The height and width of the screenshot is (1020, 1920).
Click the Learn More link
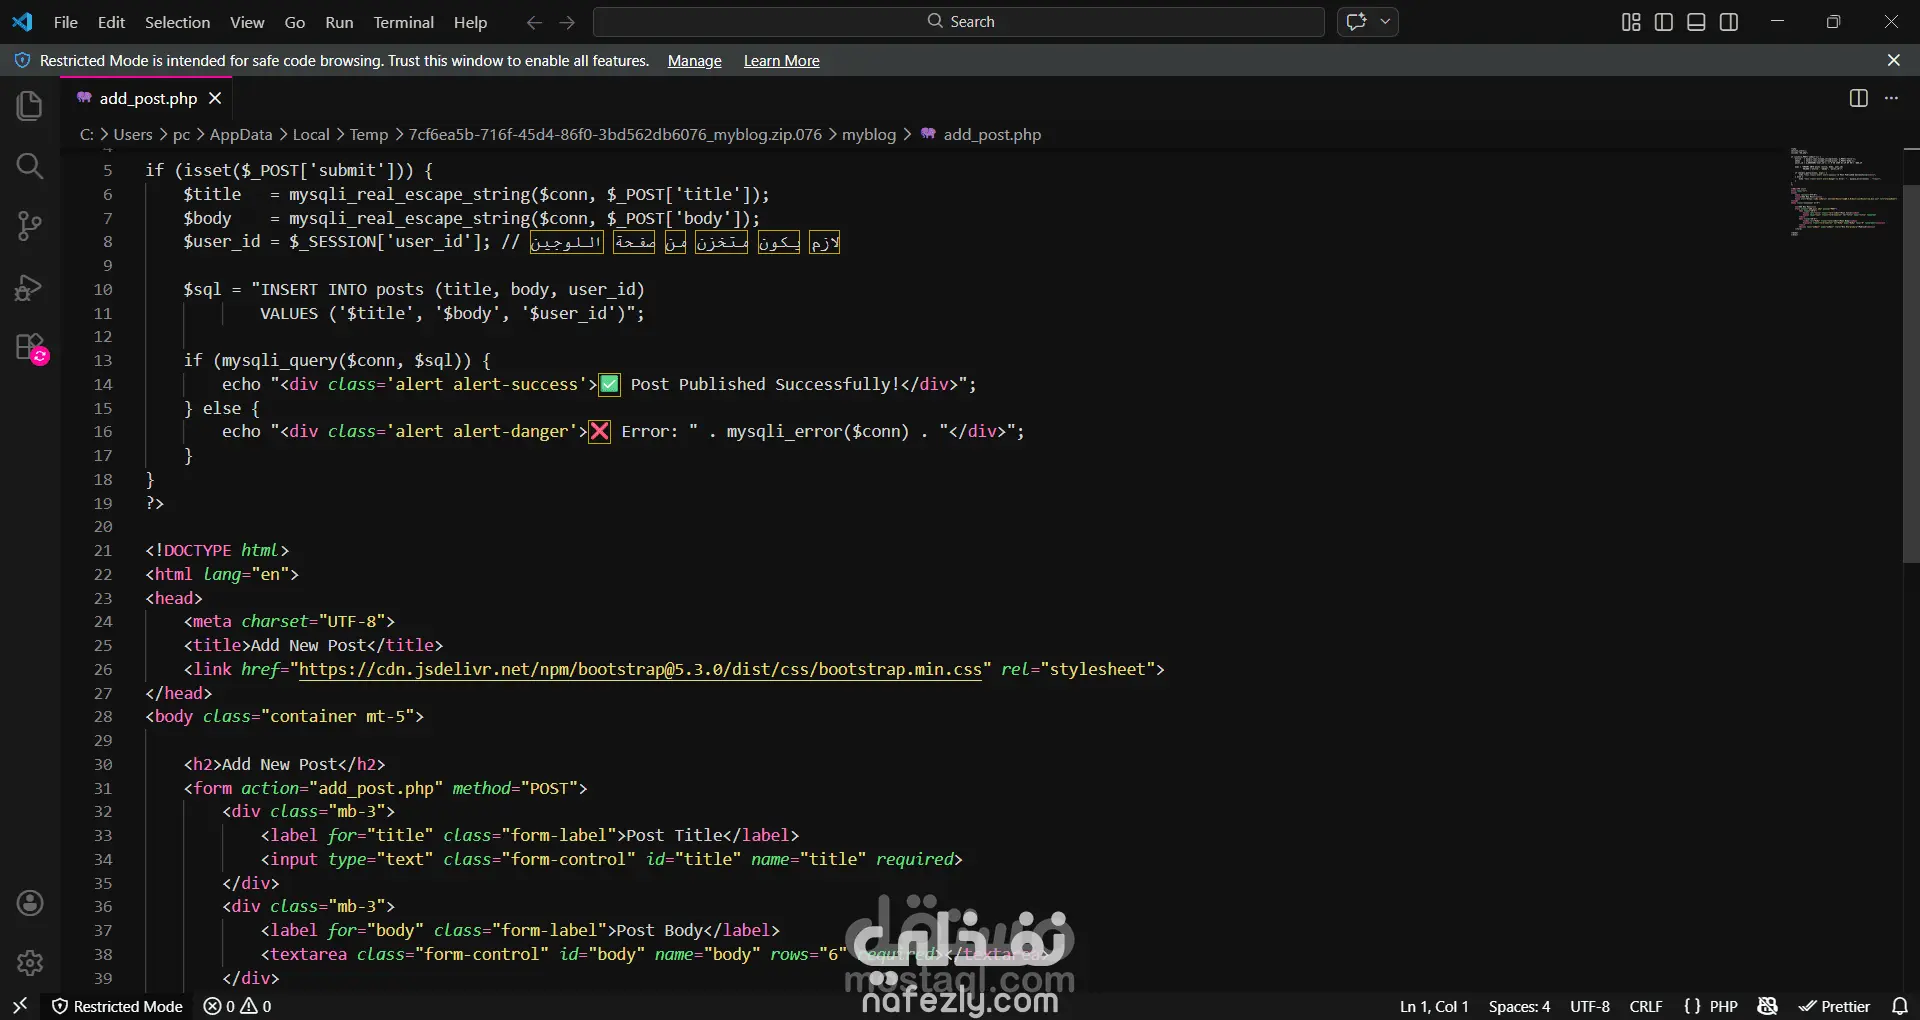[782, 61]
